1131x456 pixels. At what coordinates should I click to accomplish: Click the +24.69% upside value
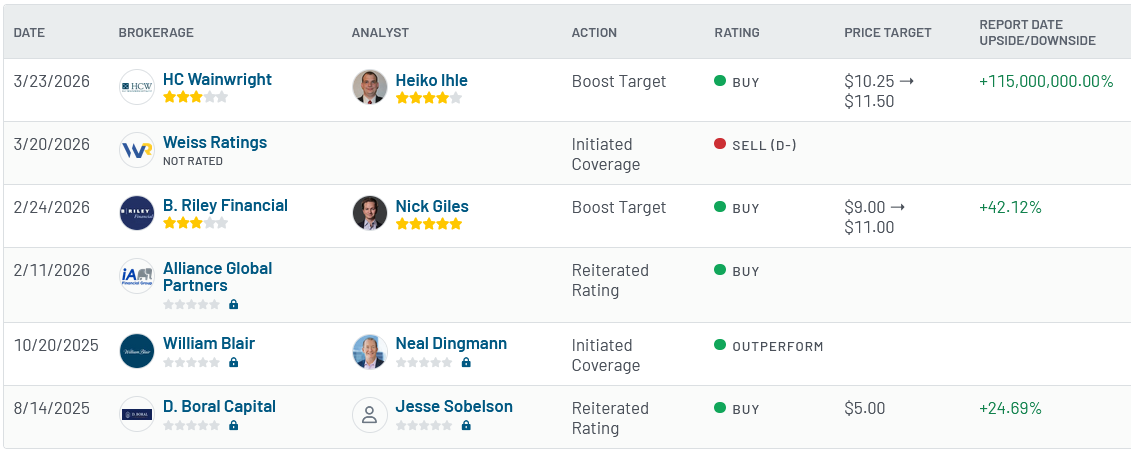point(1011,408)
